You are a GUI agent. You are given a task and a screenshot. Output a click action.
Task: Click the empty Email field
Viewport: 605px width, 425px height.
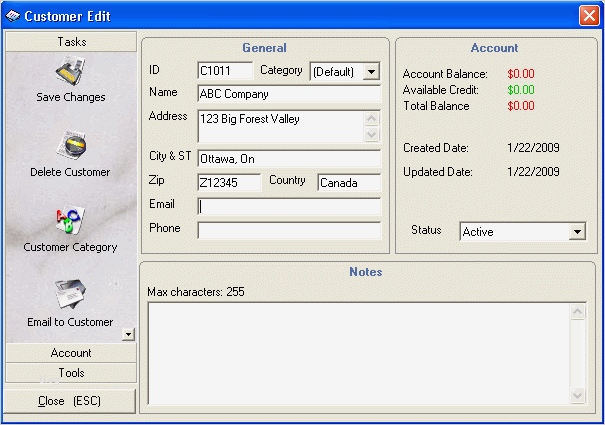[289, 207]
